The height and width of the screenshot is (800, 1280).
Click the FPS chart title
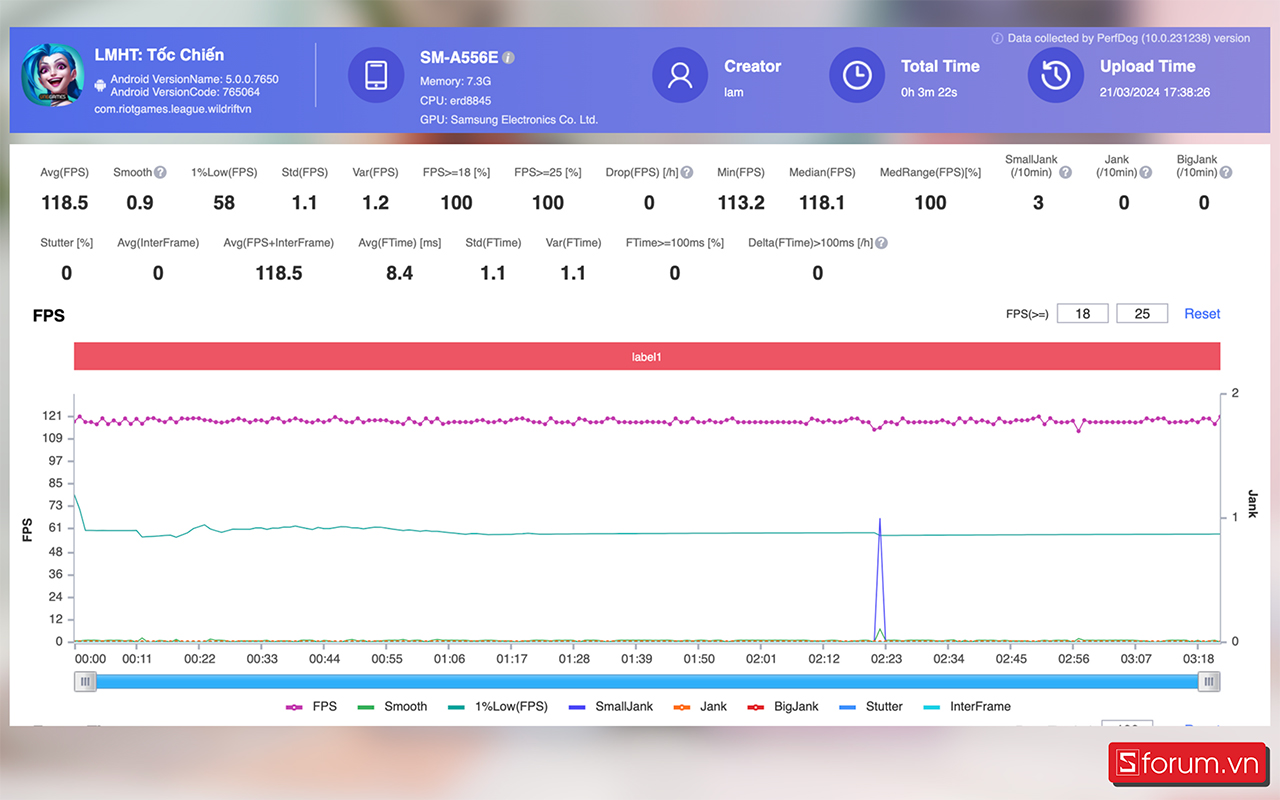coord(49,316)
